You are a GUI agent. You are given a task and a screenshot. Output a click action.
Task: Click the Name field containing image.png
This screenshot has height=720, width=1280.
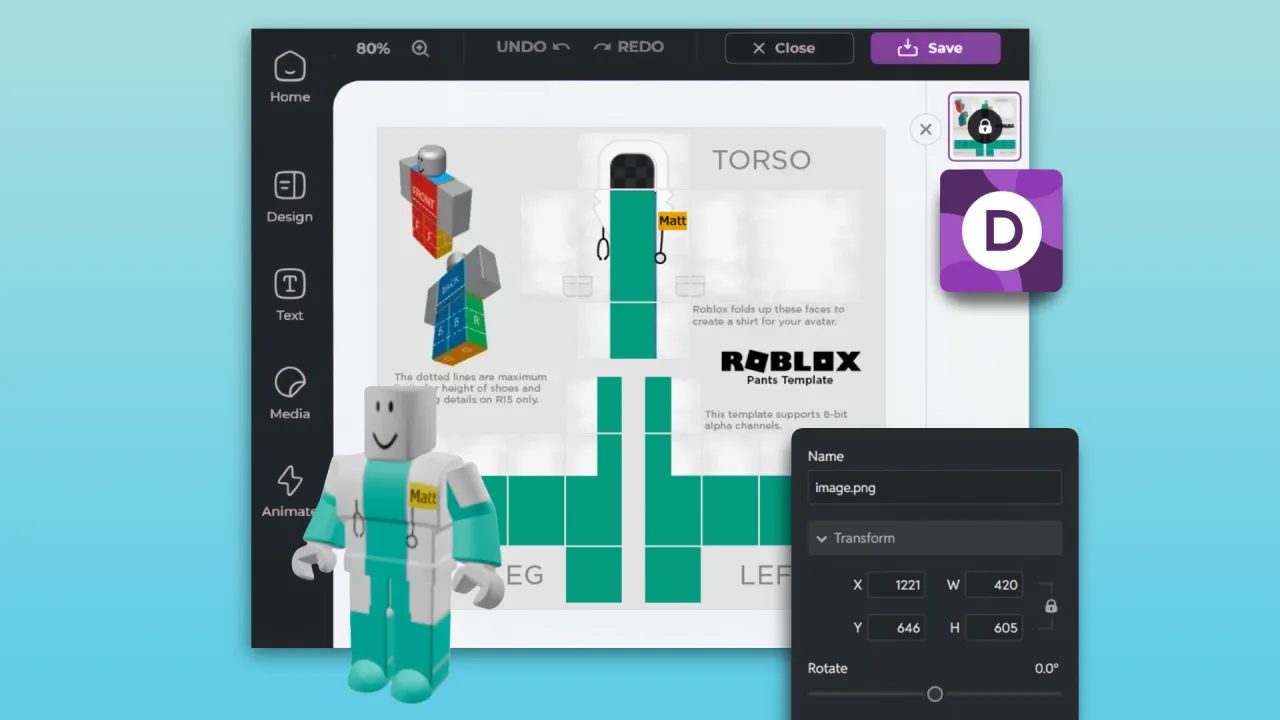click(934, 488)
